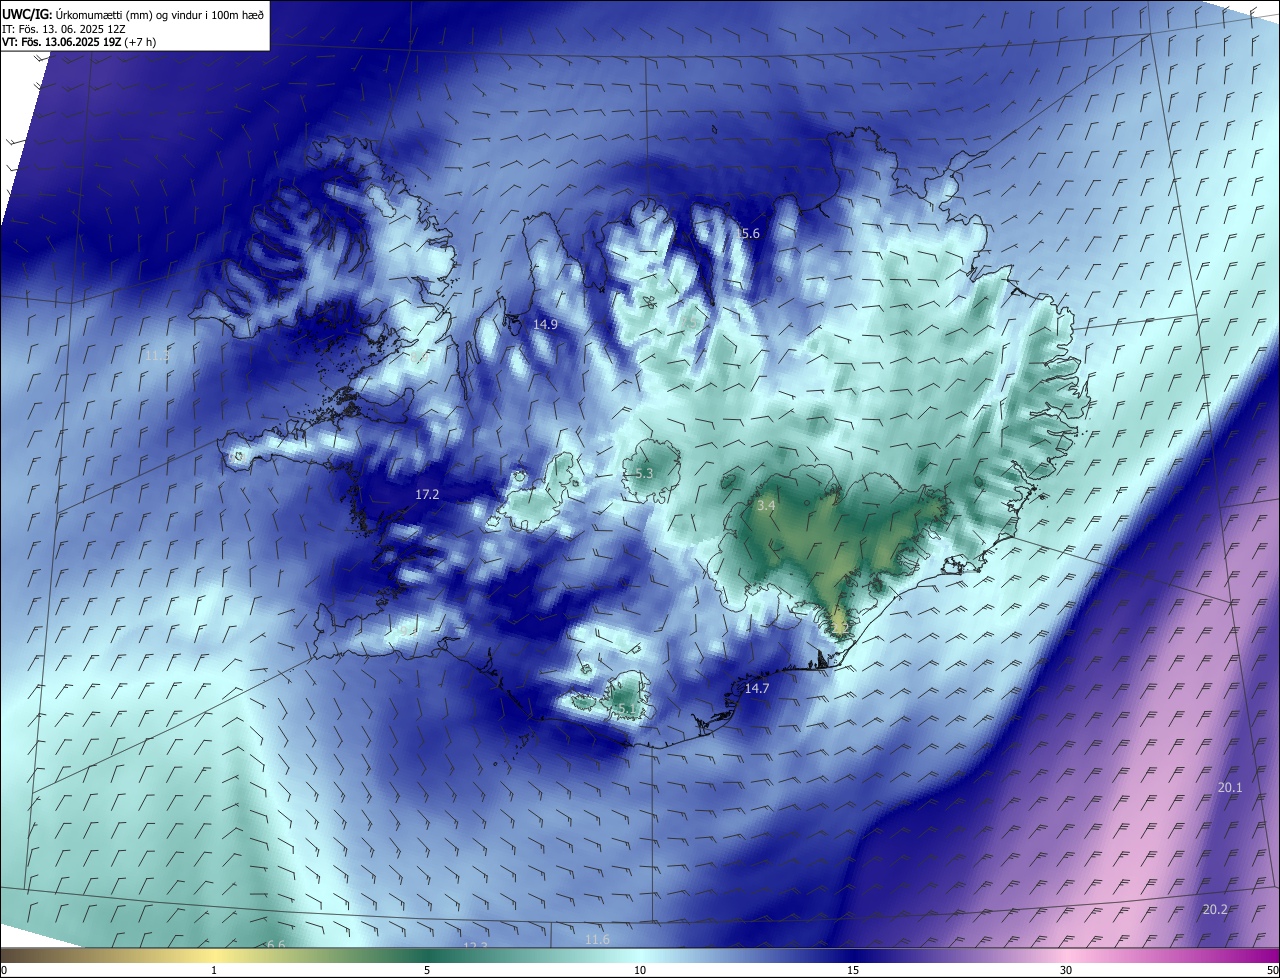Click the map value label 14.7
This screenshot has width=1280, height=978.
757,688
